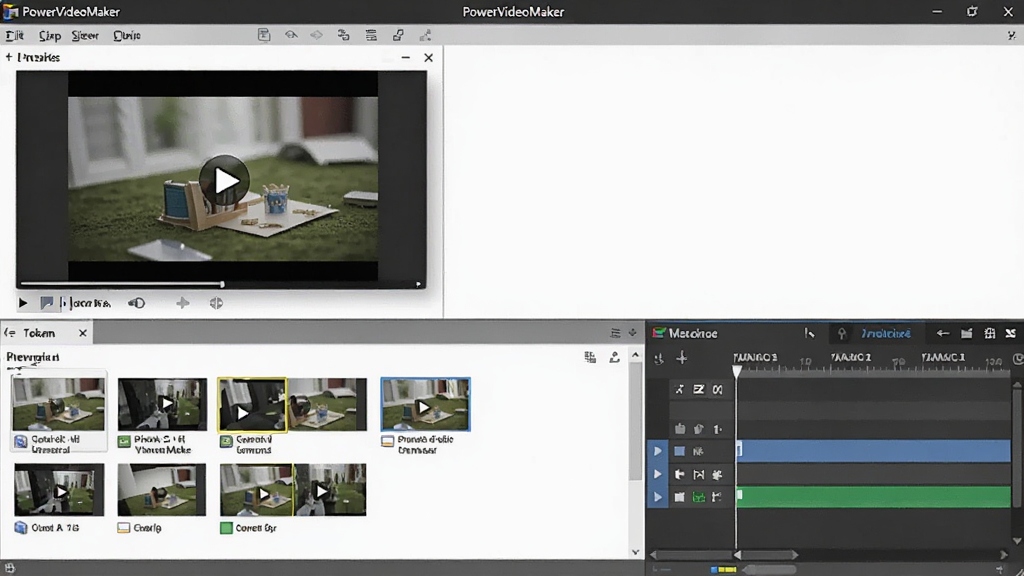
Task: Open the Clip menu in the menu bar
Action: pyautogui.click(x=50, y=35)
